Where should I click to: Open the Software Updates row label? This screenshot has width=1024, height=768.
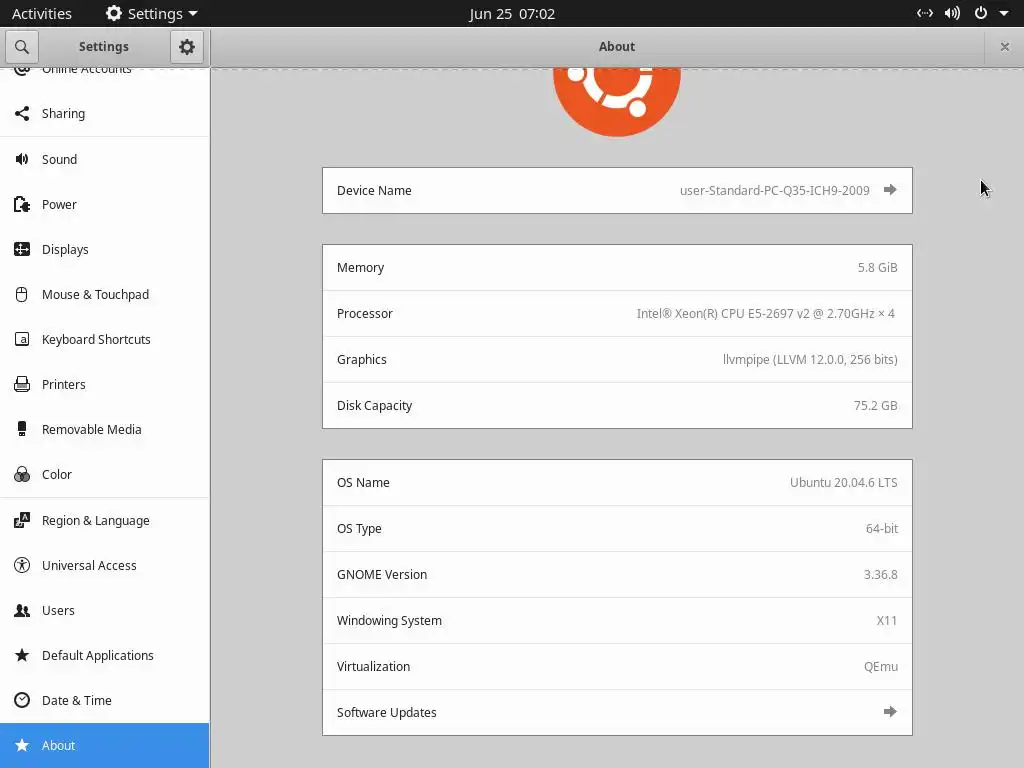click(387, 712)
